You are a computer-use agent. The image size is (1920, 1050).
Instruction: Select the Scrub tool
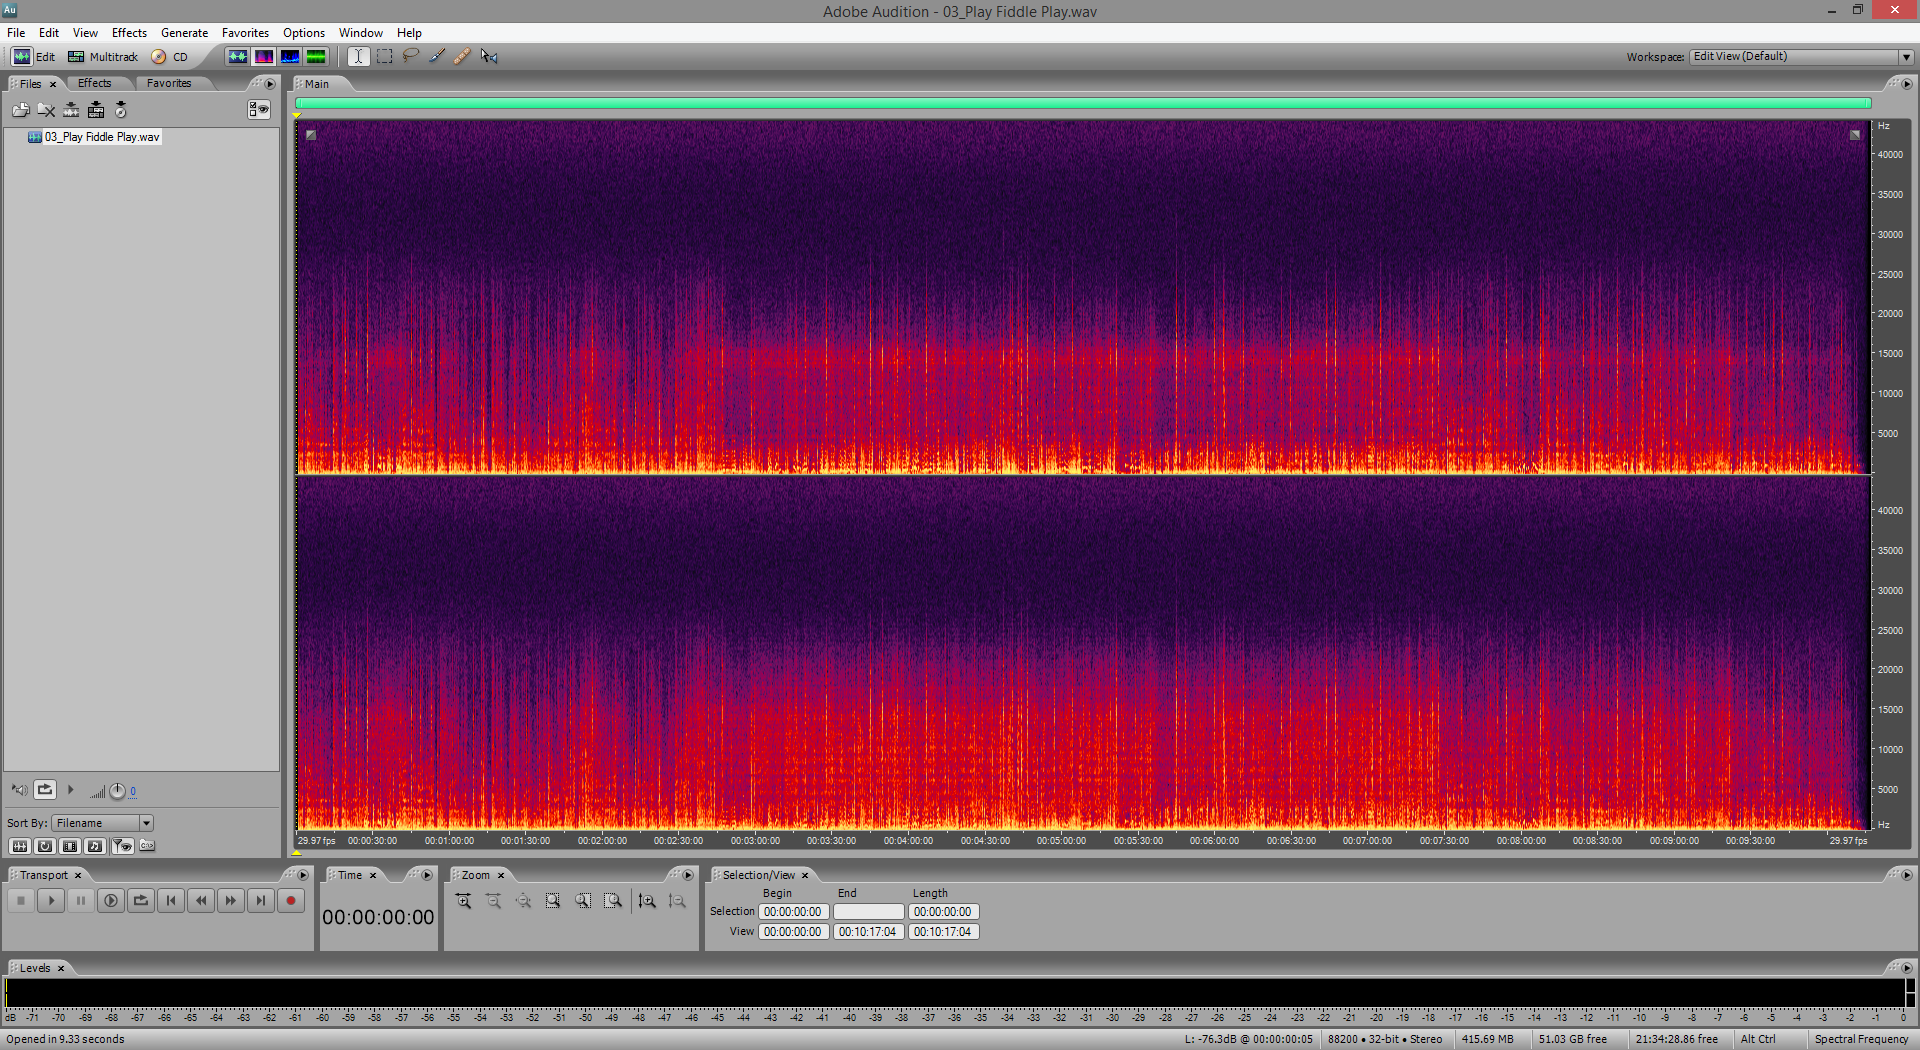pyautogui.click(x=489, y=57)
